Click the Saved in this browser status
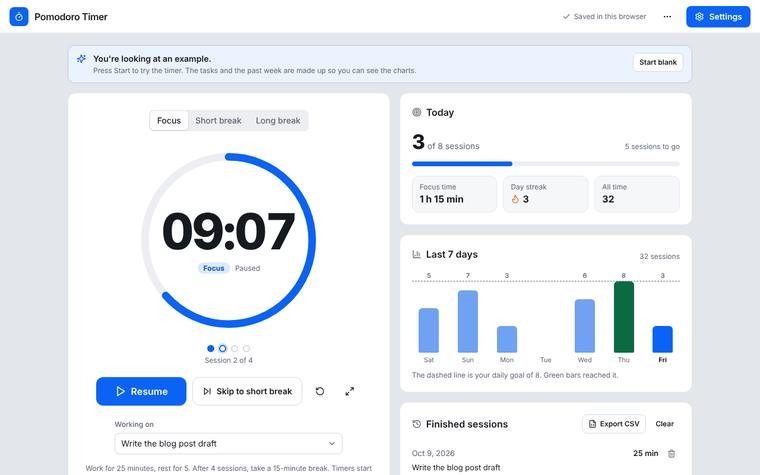This screenshot has height=475, width=760. click(604, 16)
